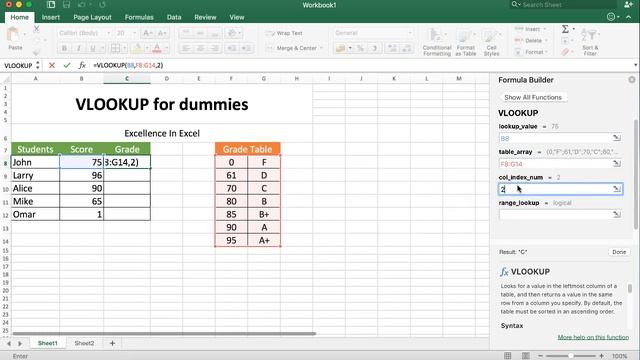
Task: Select grade table cell B+
Action: [264, 214]
